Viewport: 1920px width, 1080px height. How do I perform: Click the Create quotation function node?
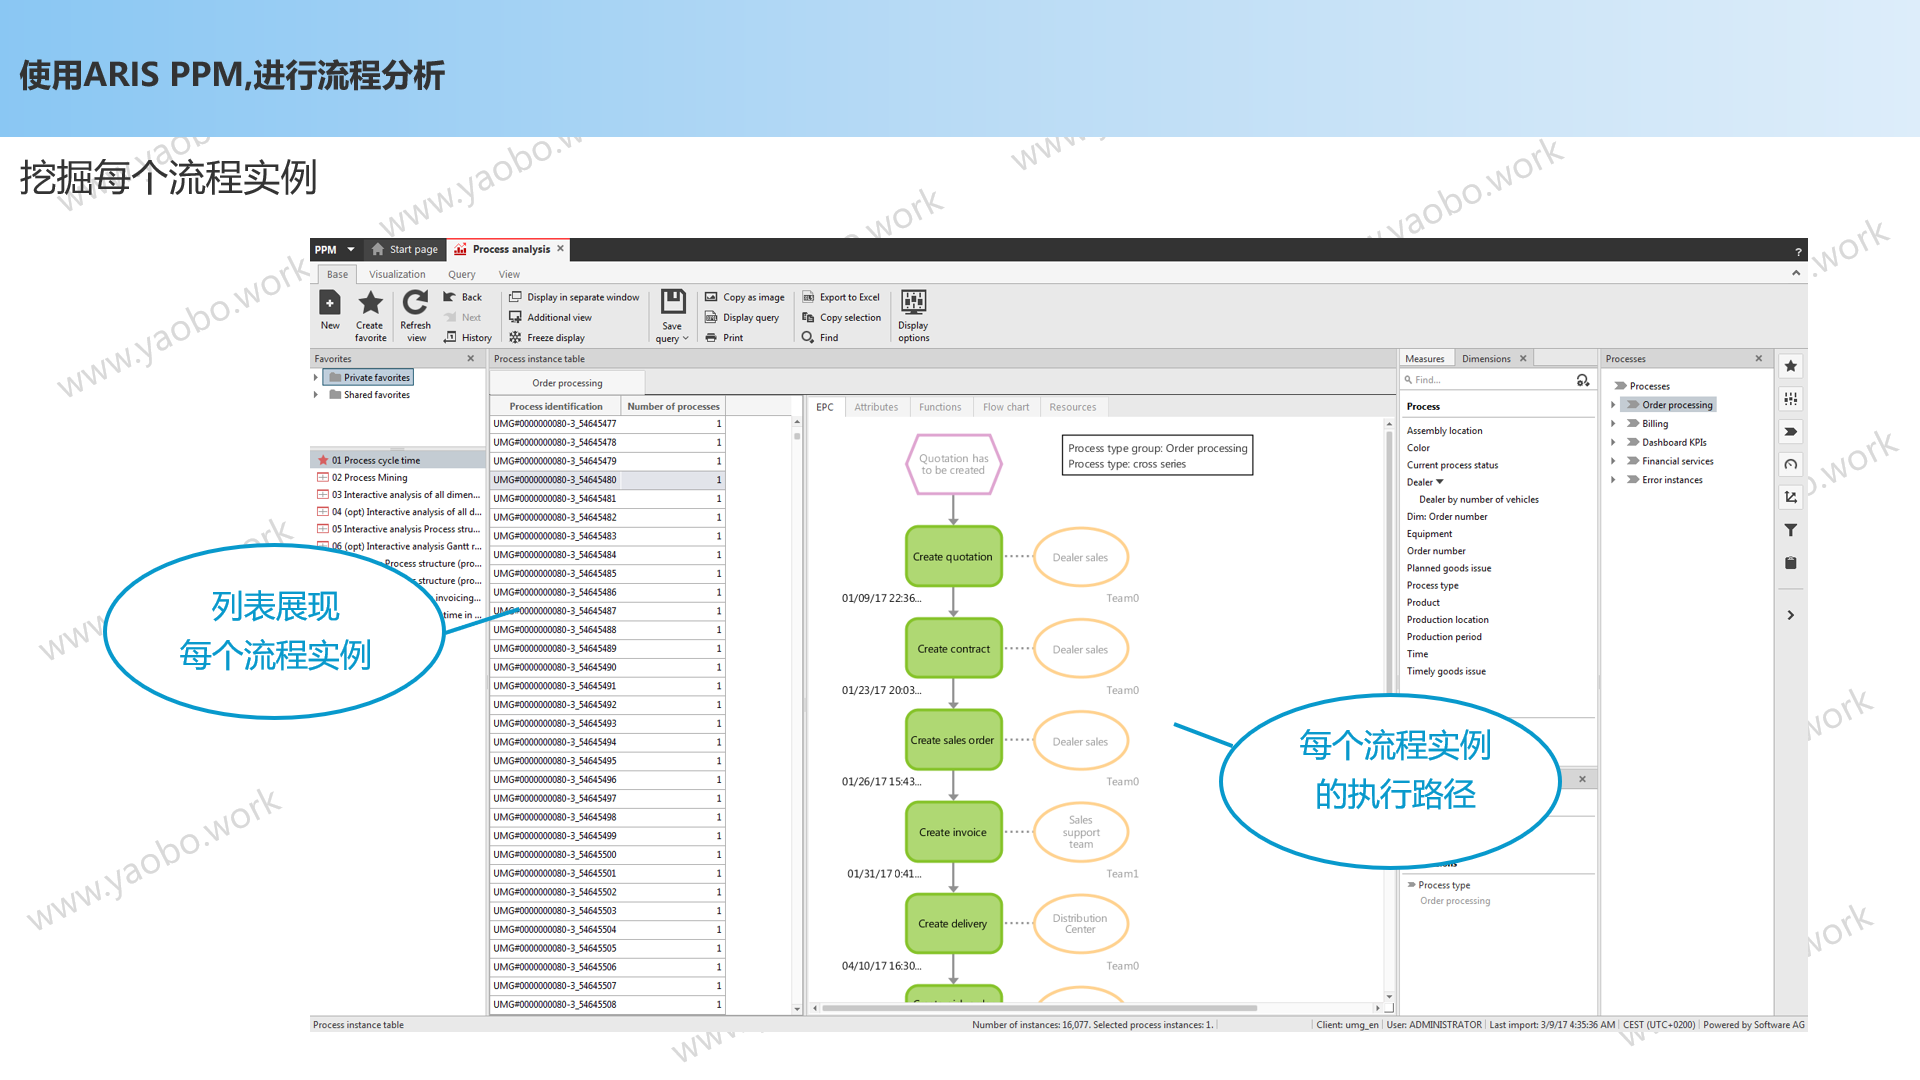[x=953, y=557]
